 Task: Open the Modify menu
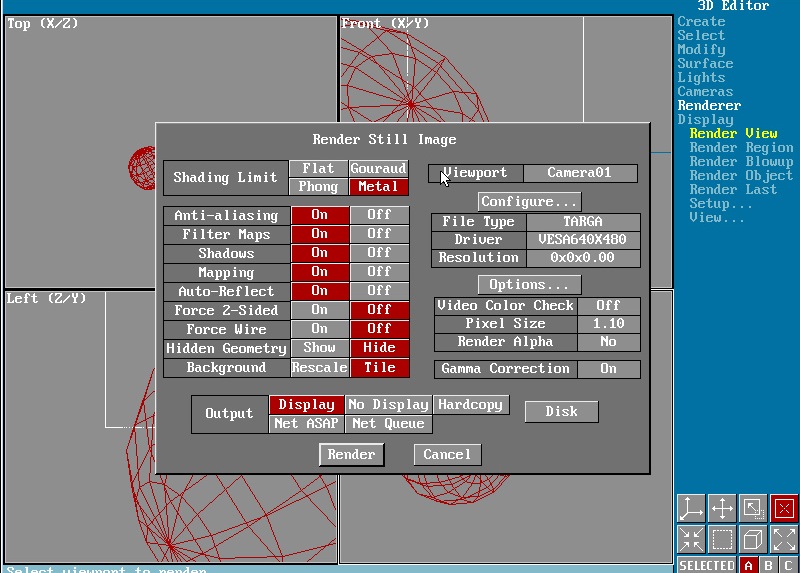(x=702, y=49)
